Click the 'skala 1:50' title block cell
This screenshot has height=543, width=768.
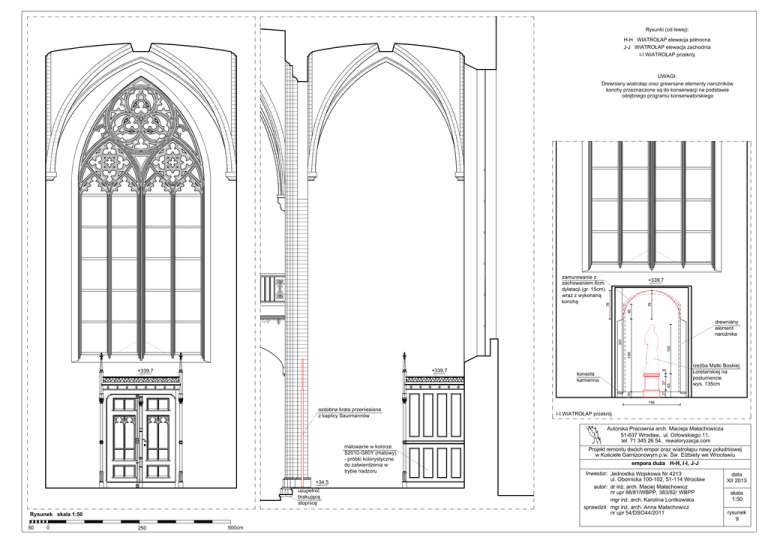point(736,496)
